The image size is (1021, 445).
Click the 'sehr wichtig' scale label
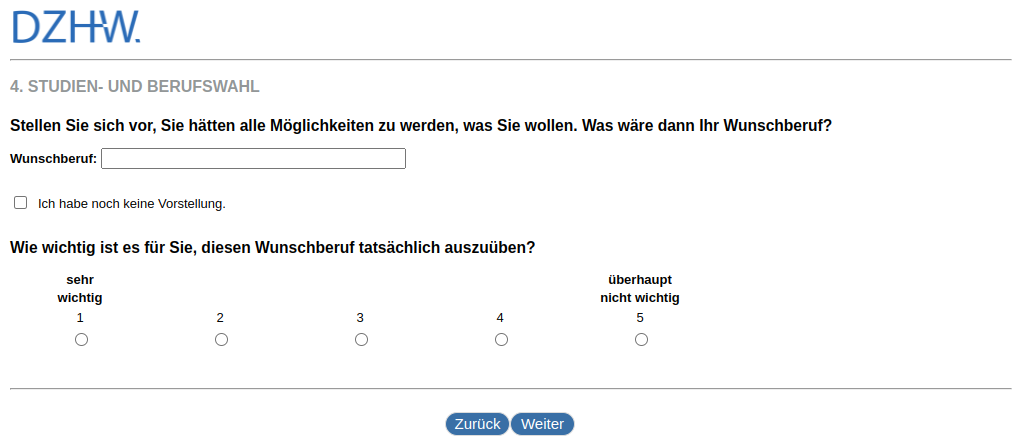point(80,289)
